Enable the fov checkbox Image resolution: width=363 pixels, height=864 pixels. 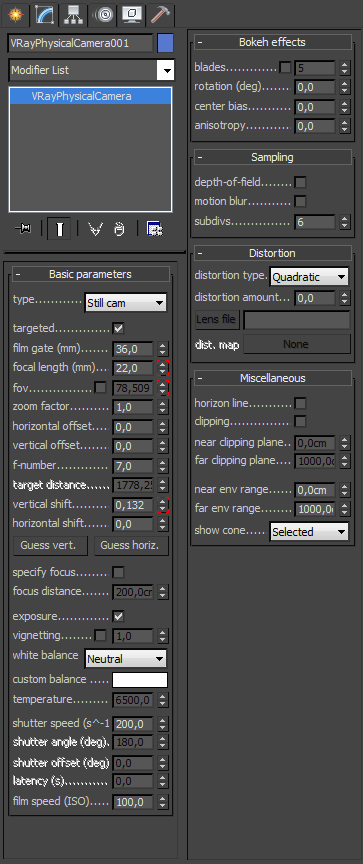(x=100, y=388)
